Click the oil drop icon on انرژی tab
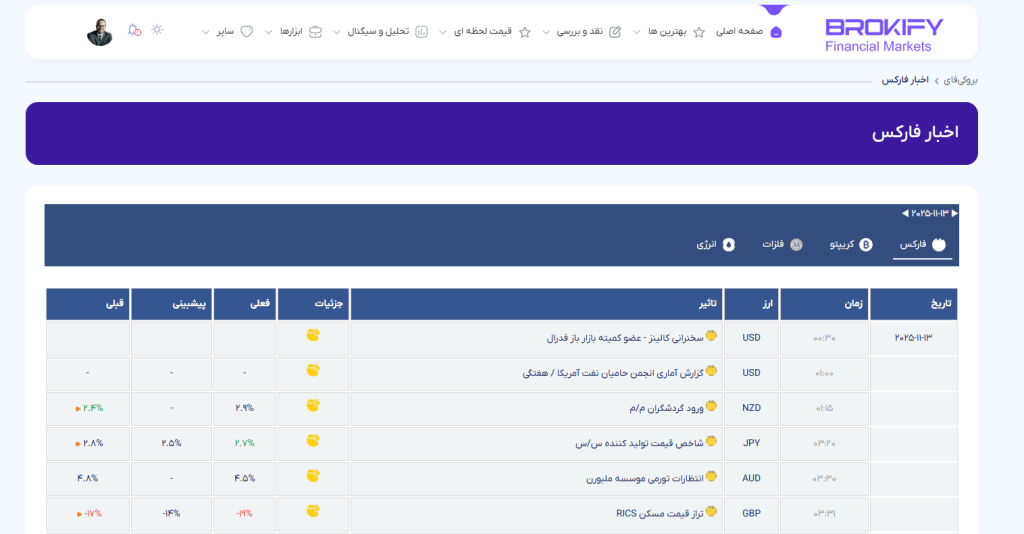This screenshot has width=1024, height=534. pyautogui.click(x=728, y=245)
